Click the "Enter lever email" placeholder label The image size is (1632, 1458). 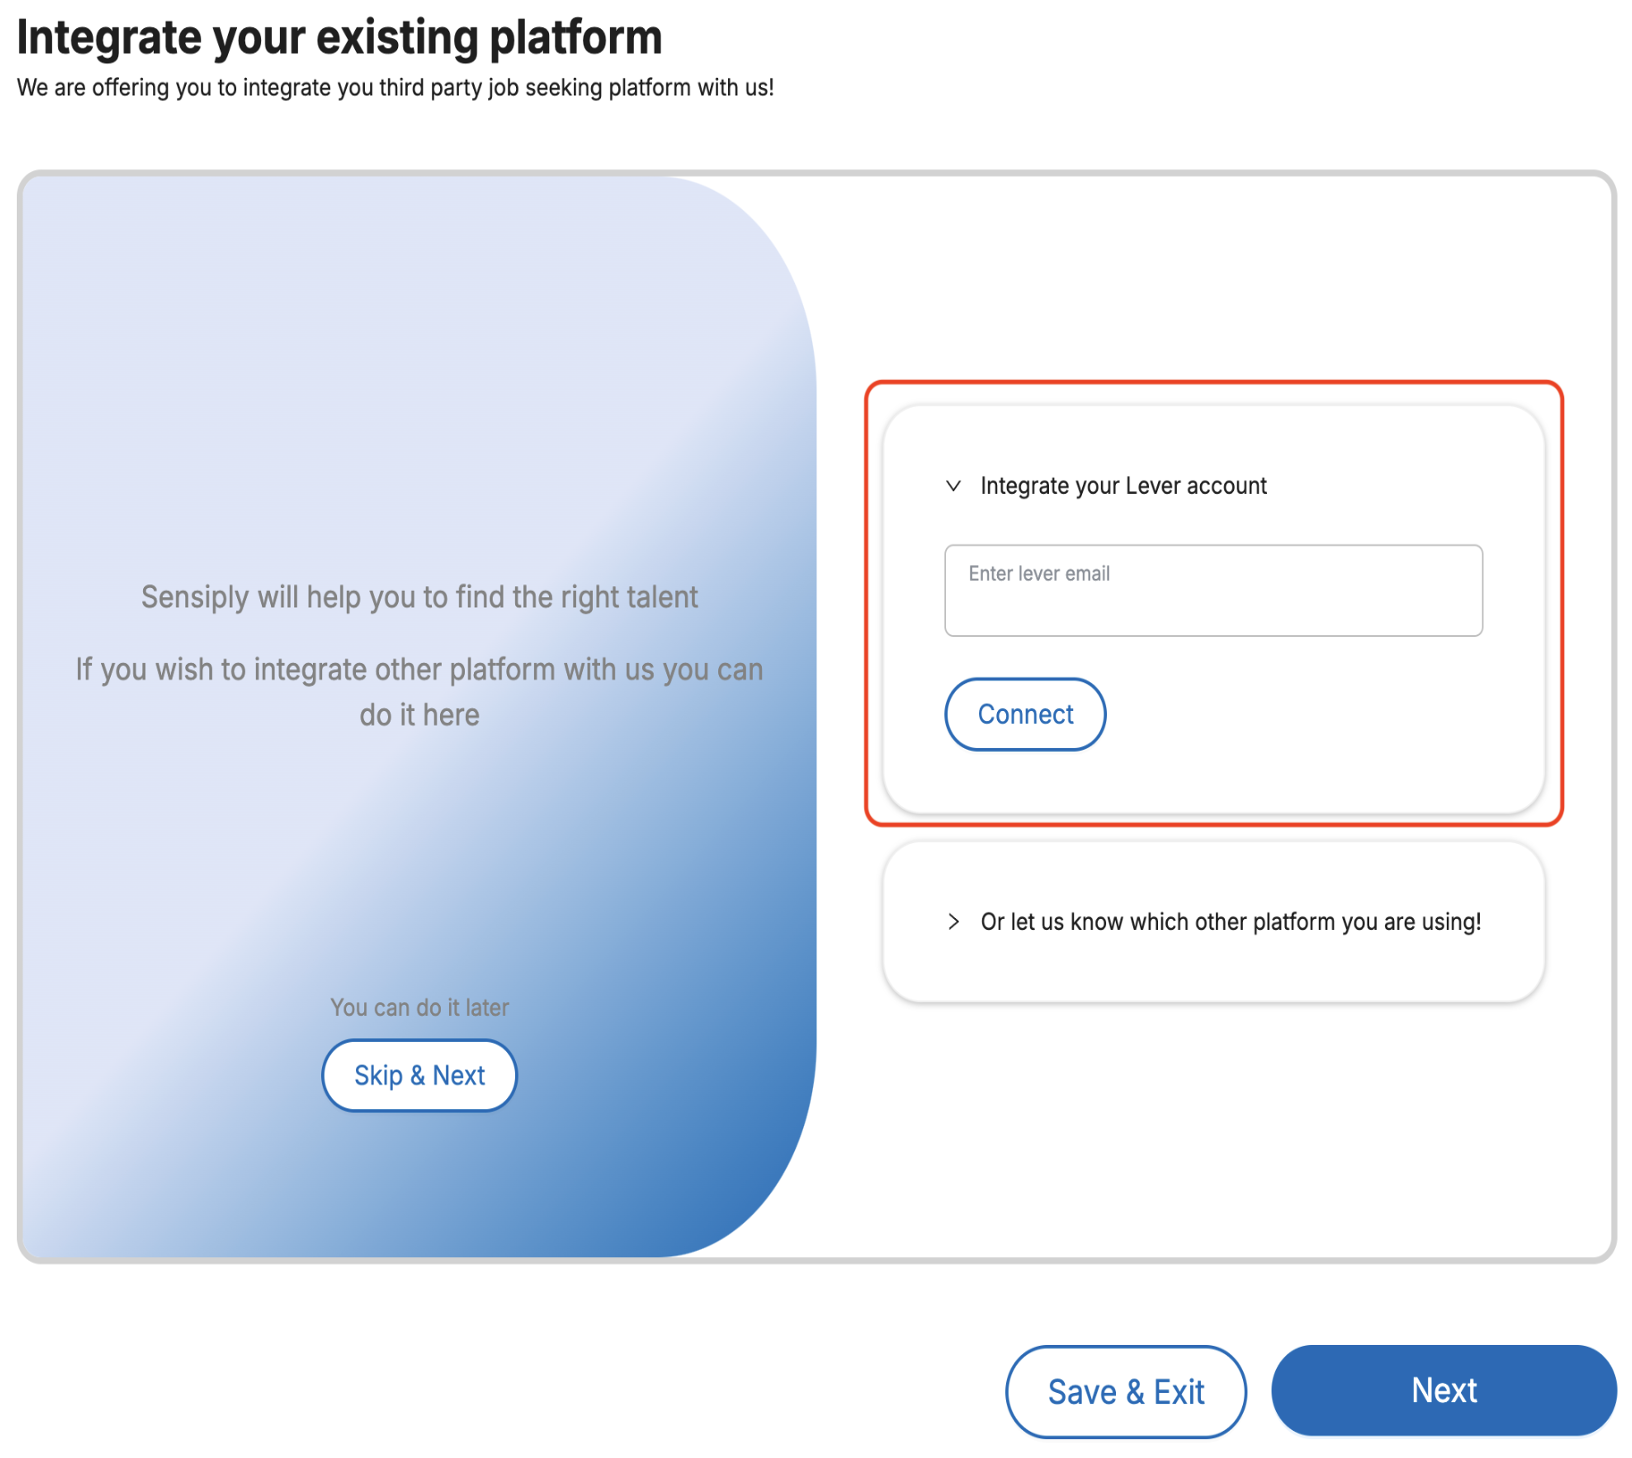(1039, 574)
